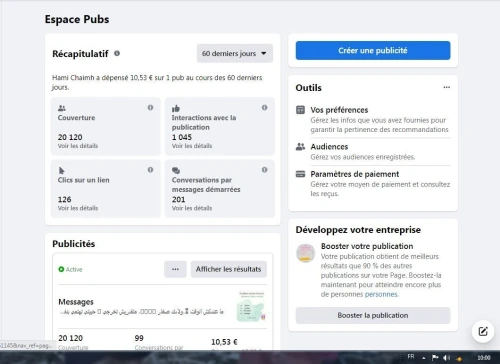Open the 60 derniers jours dropdown
Image resolution: width=500 pixels, height=364 pixels.
[x=235, y=53]
